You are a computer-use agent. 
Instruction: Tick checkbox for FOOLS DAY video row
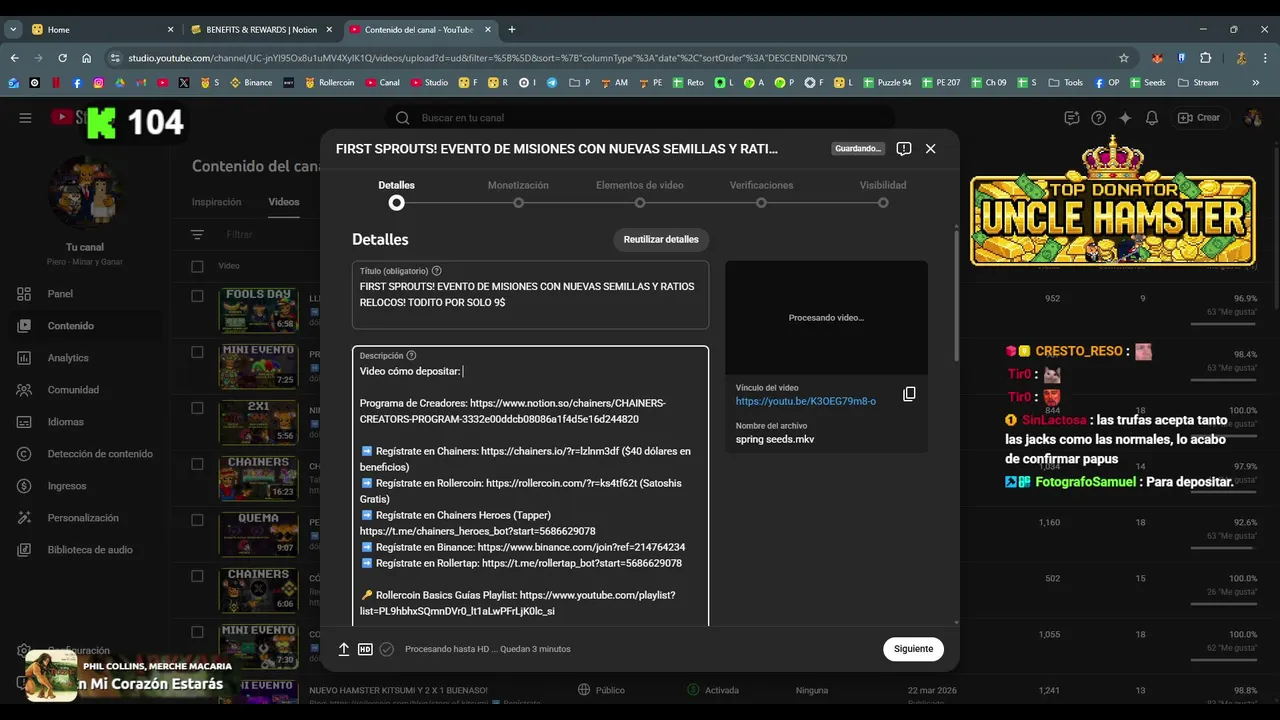(197, 296)
